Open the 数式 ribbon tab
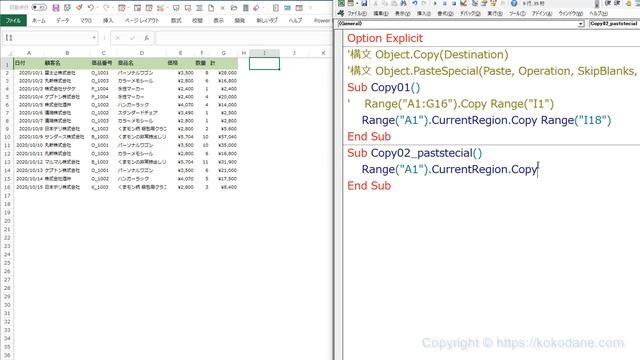The image size is (640, 360). [176, 20]
